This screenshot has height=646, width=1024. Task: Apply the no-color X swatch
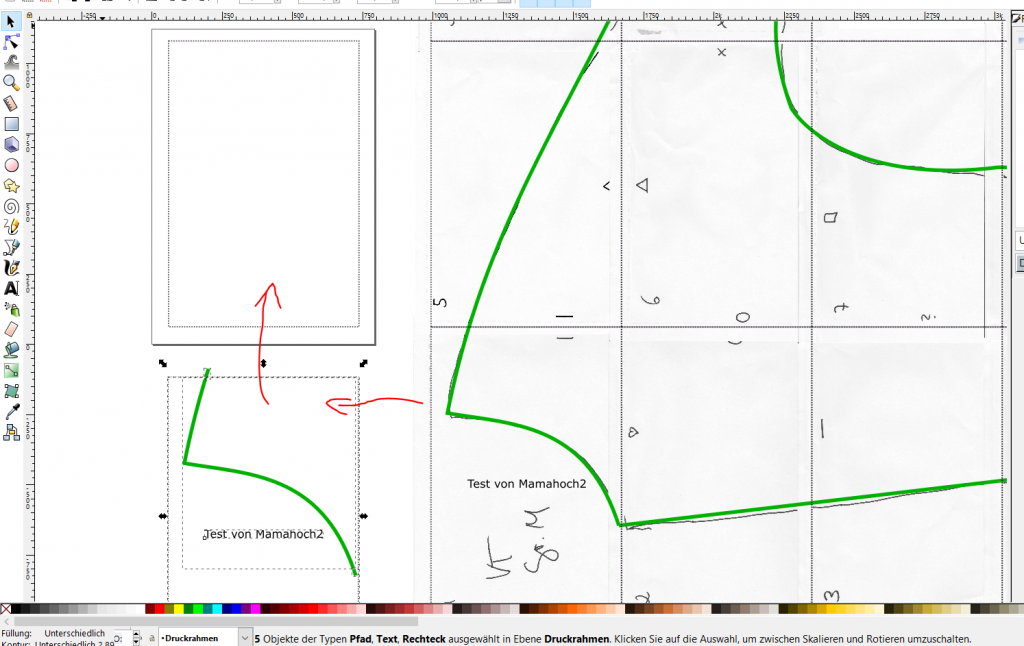[x=6, y=609]
